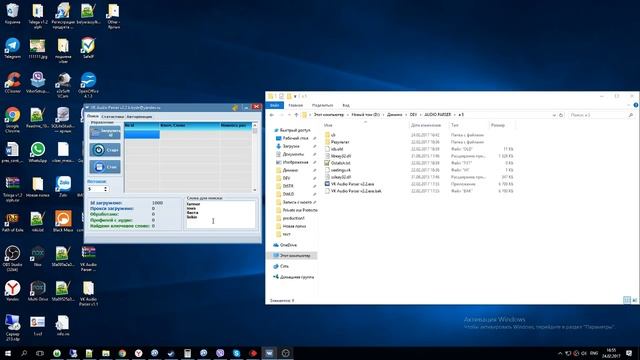Click the Back arrow in File Explorer
Screen dimensions: 640x360
pos(272,115)
